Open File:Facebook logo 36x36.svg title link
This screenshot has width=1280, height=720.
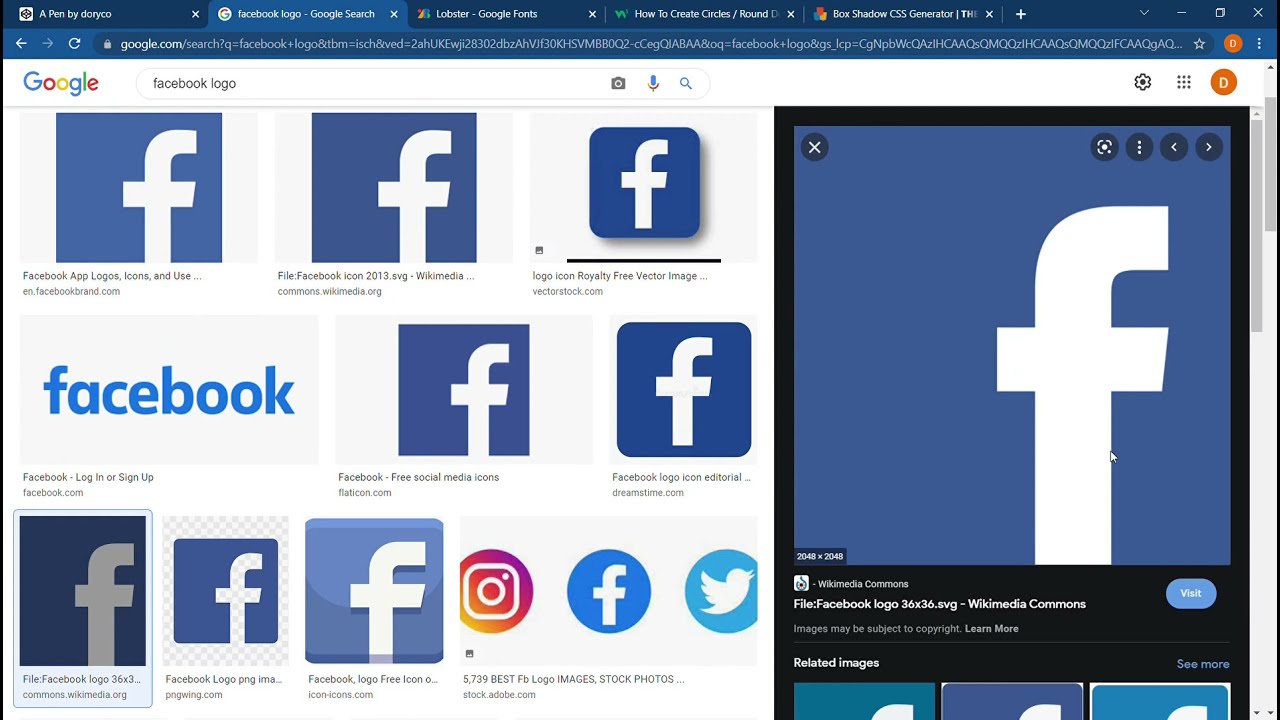pos(939,604)
